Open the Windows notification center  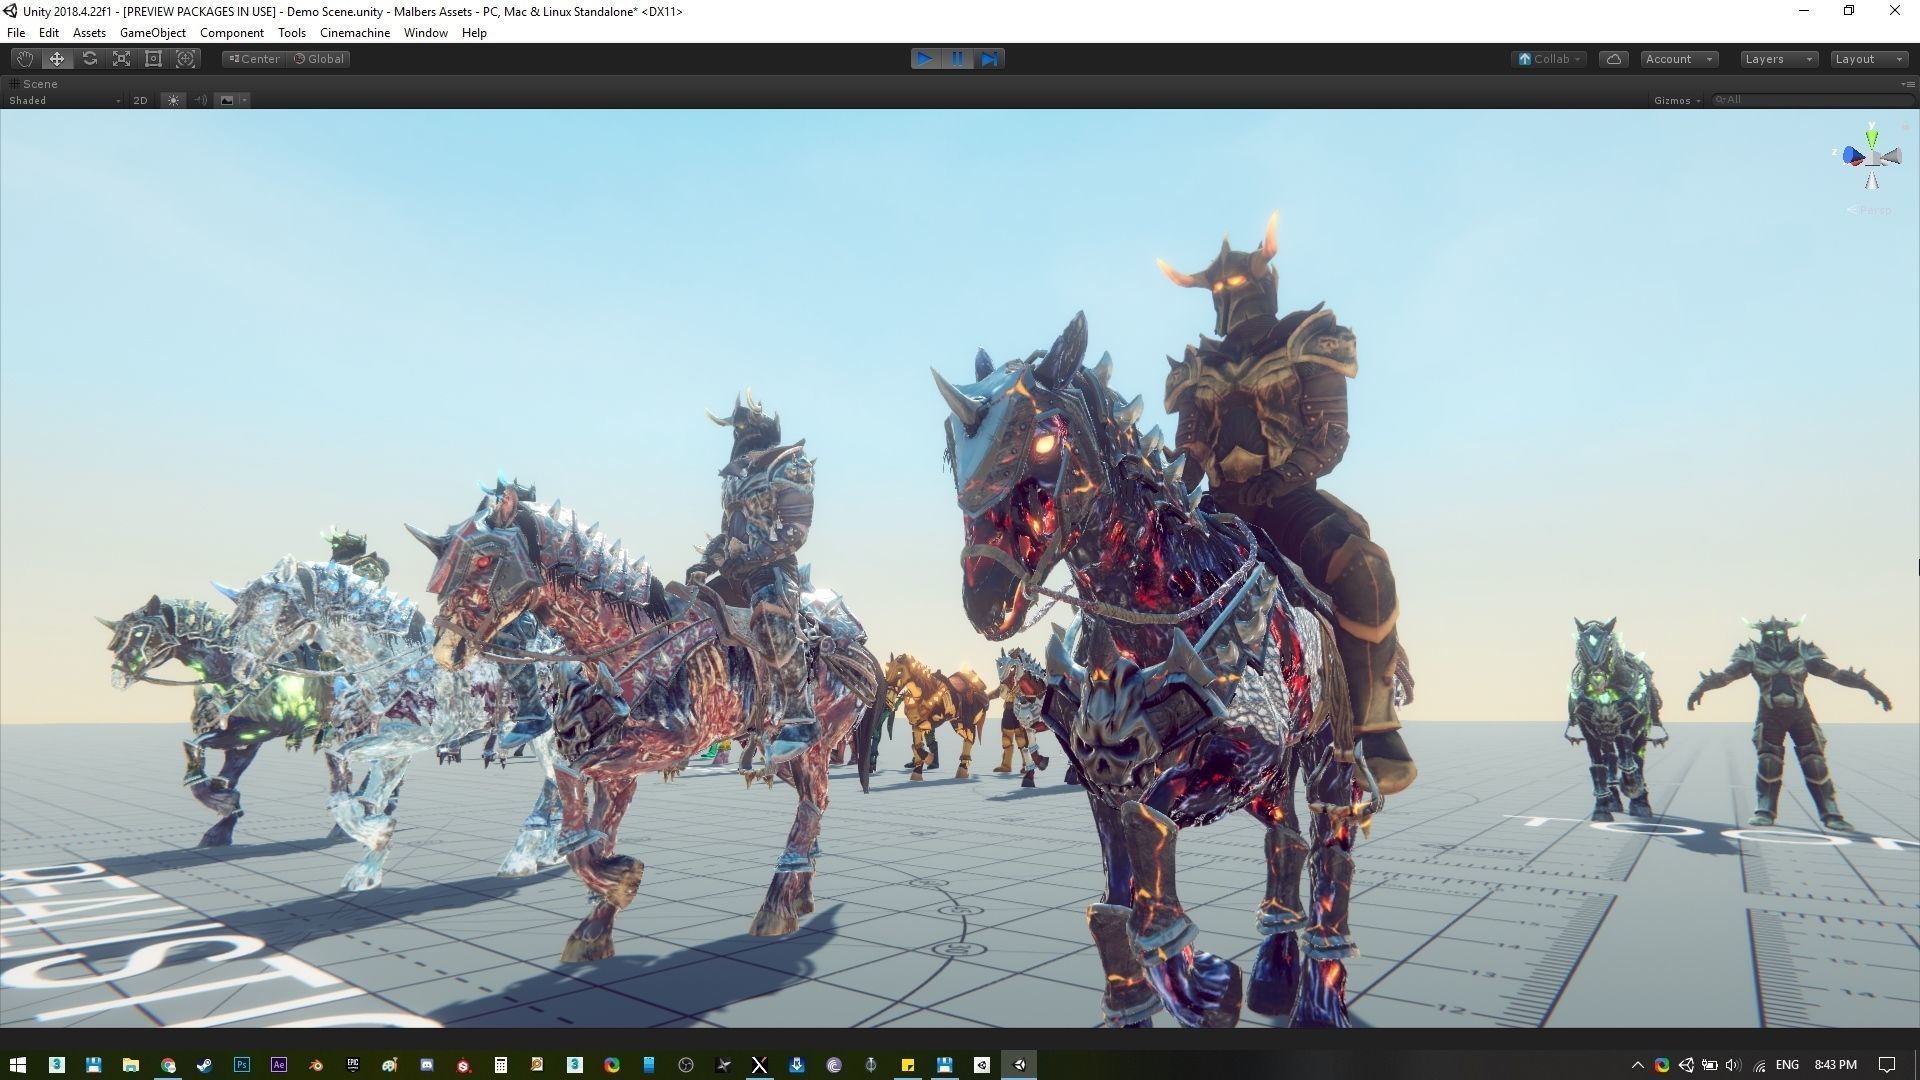1887,1065
